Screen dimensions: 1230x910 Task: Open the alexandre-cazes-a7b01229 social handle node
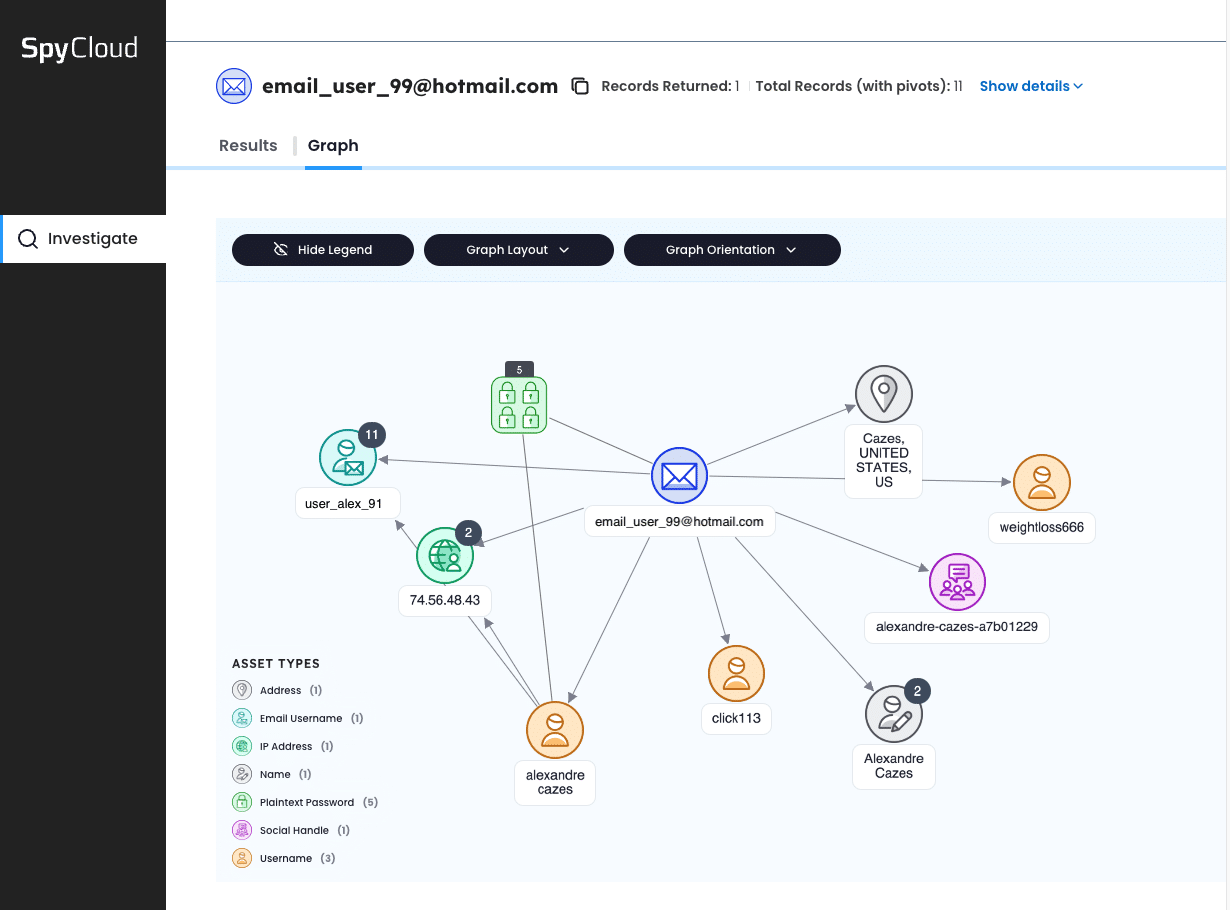click(957, 582)
